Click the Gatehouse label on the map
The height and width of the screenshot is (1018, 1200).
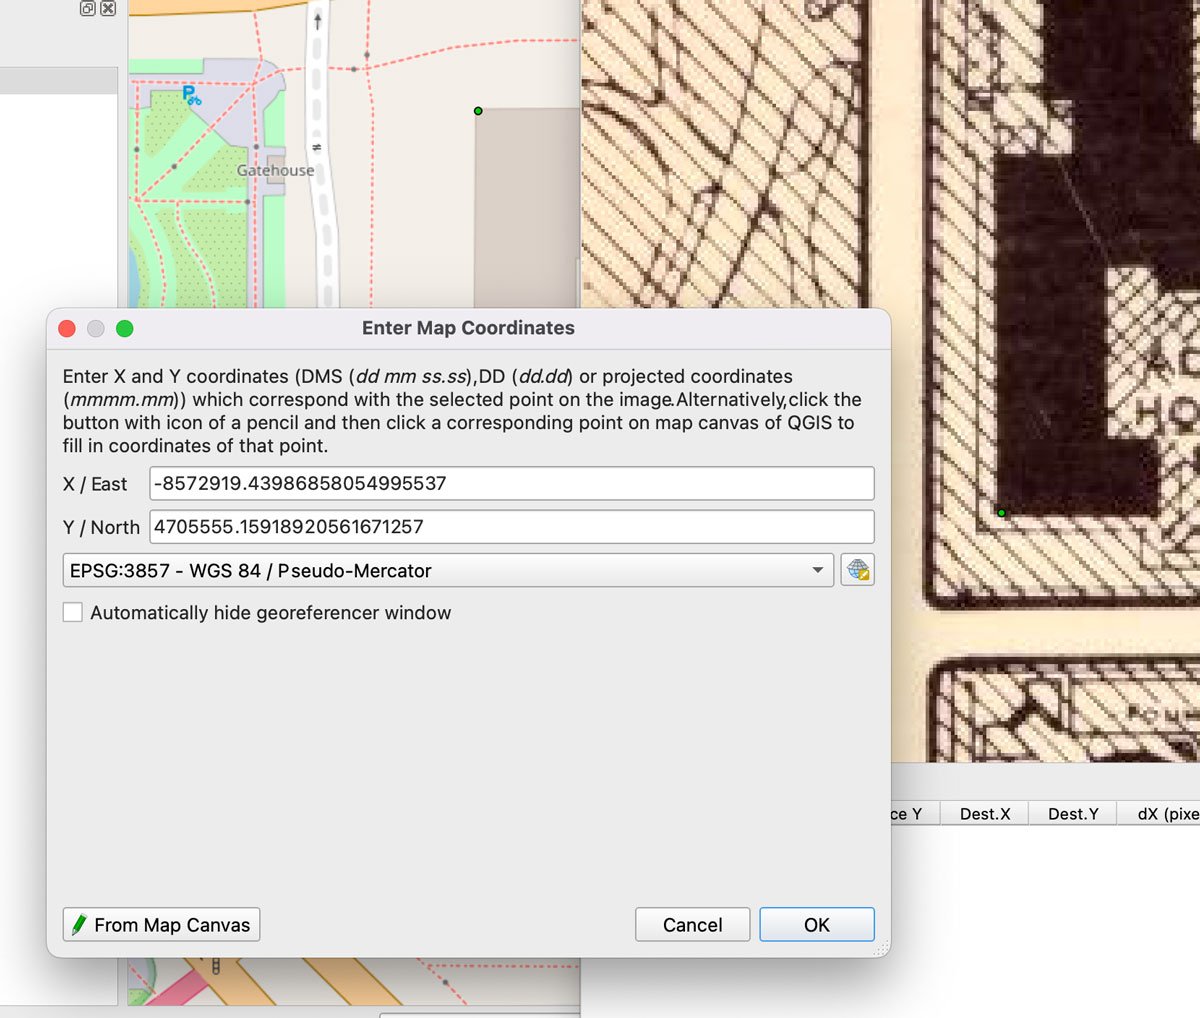pyautogui.click(x=275, y=170)
